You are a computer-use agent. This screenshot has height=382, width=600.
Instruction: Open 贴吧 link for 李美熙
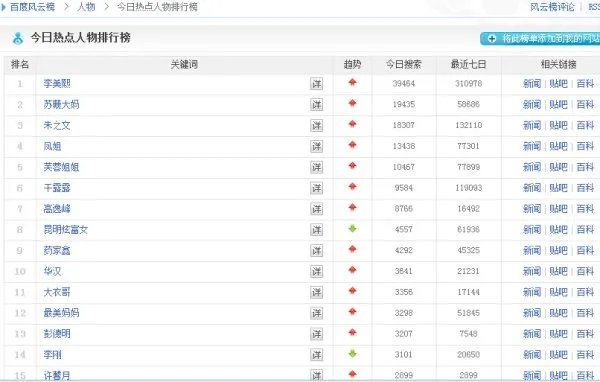[x=558, y=83]
